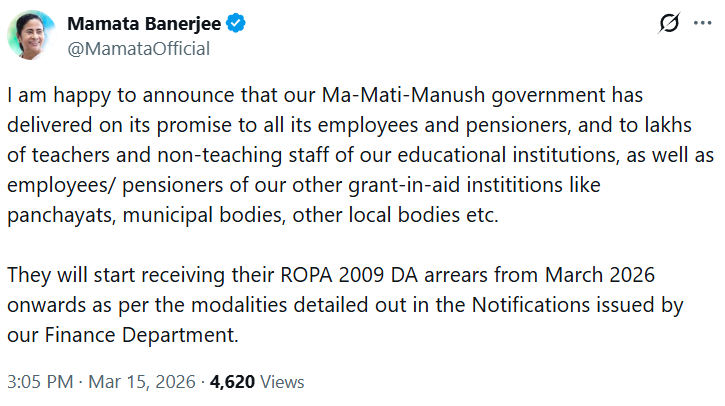
Task: Click the 4,620 view count number
Action: pos(233,382)
